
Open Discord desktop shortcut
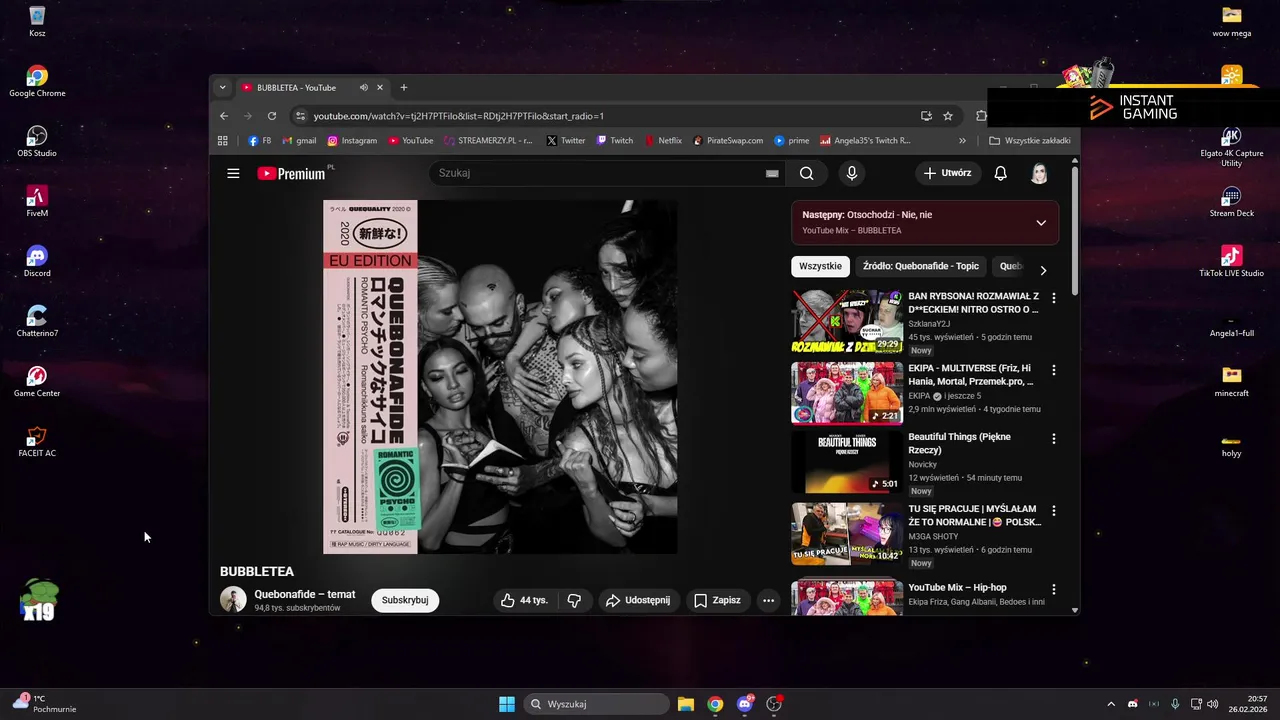pos(37,261)
